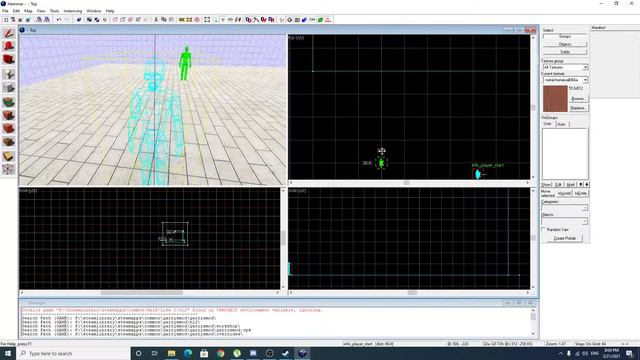Open File Explorer from the taskbar
This screenshot has height=360, width=640.
pyautogui.click(x=171, y=353)
